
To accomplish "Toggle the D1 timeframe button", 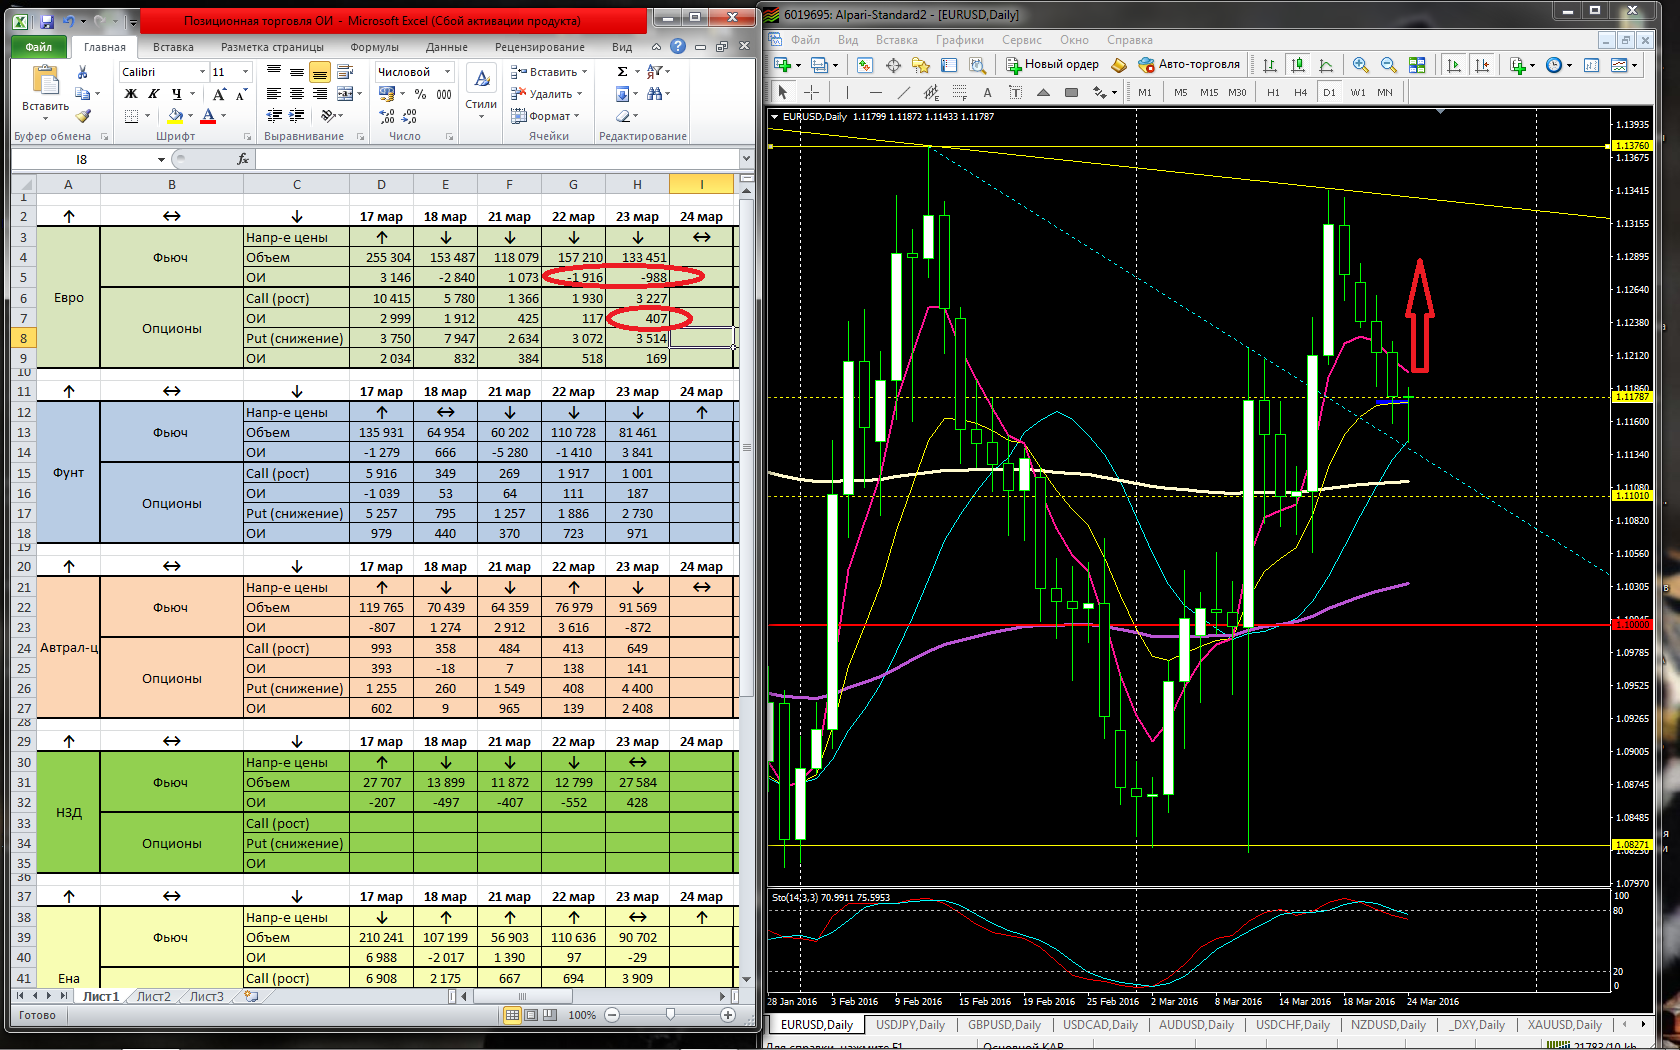I will tap(1329, 92).
